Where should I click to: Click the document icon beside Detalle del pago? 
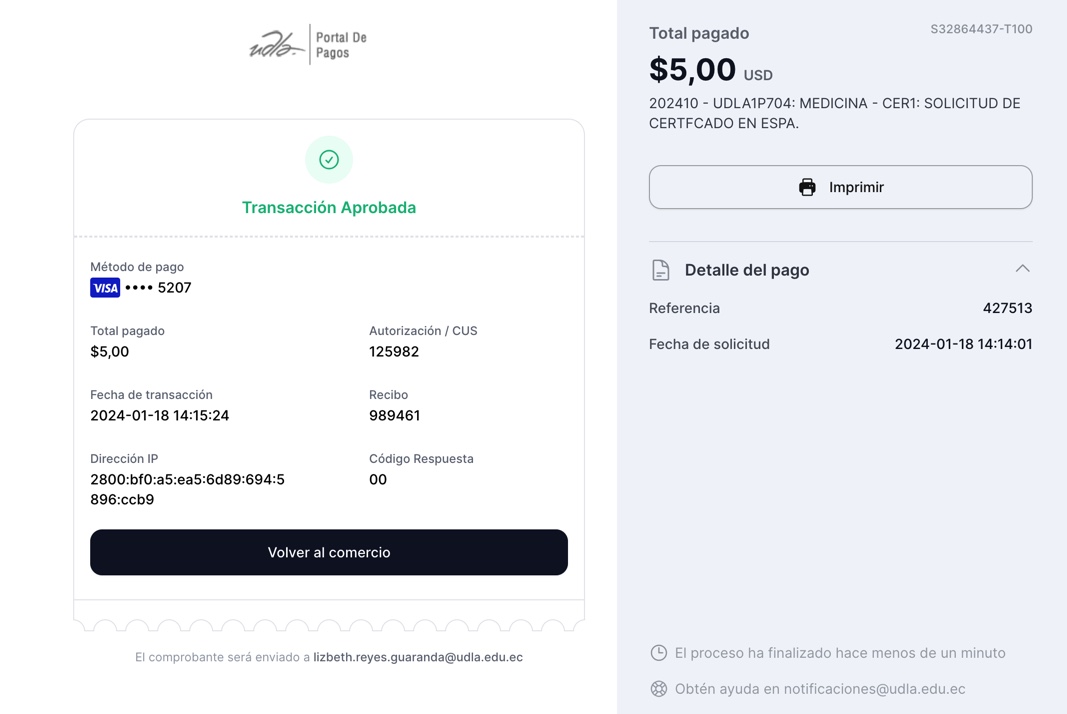[660, 270]
